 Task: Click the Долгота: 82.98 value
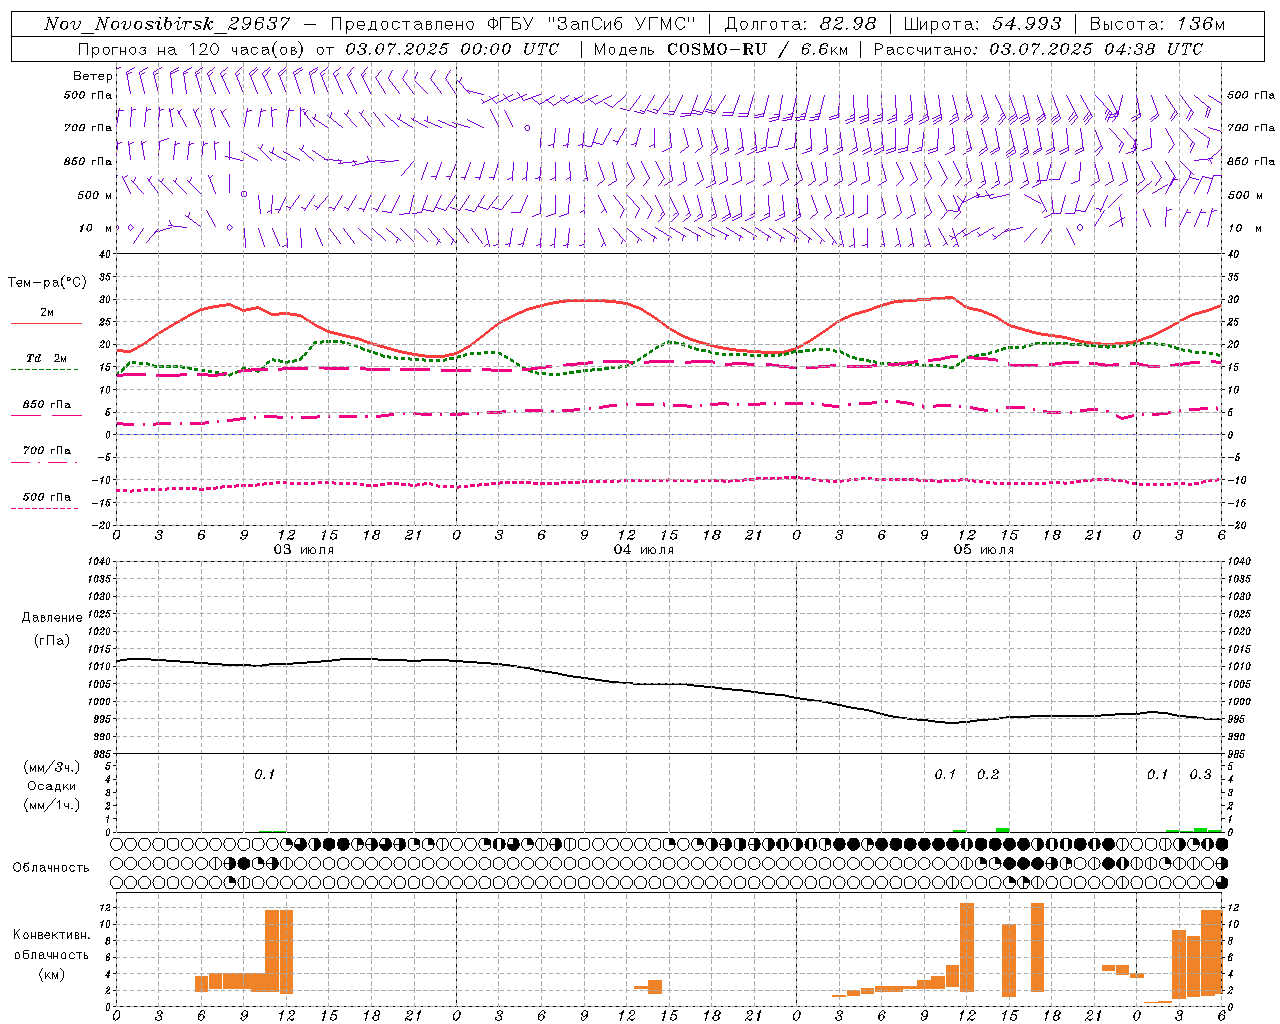pos(800,24)
